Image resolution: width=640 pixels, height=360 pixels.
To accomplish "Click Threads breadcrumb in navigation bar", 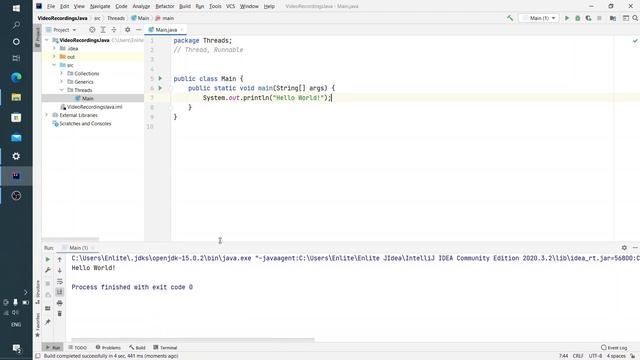I will (x=116, y=18).
